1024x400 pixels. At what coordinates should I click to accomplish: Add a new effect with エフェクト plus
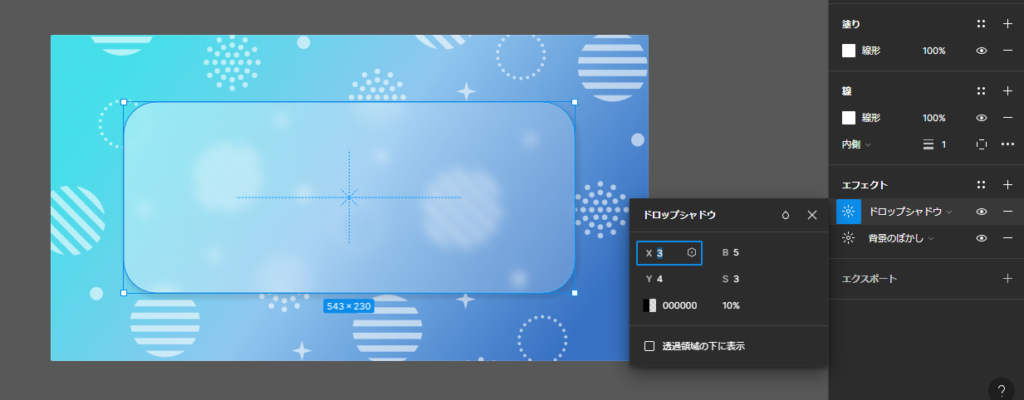click(1008, 185)
